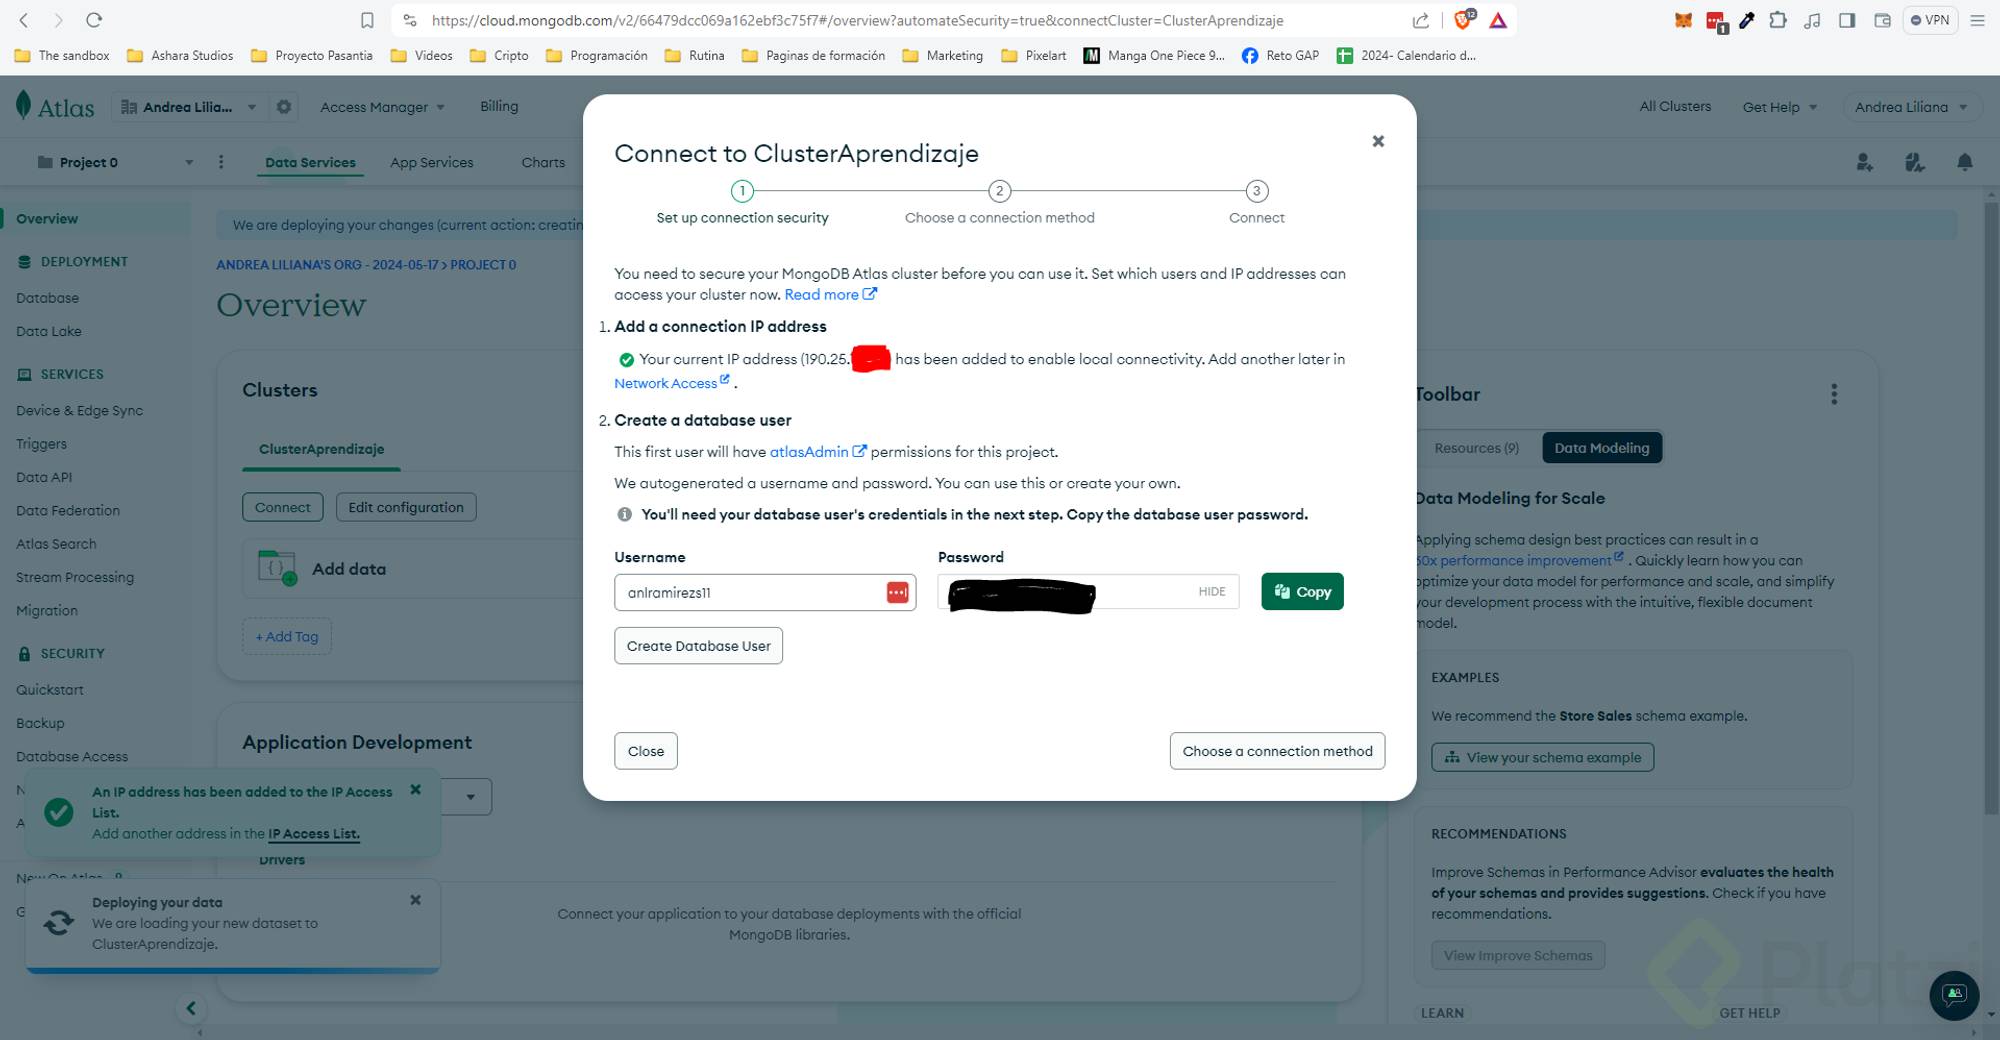2000x1040 pixels.
Task: Click the password manager icon in Username field
Action: (x=897, y=592)
